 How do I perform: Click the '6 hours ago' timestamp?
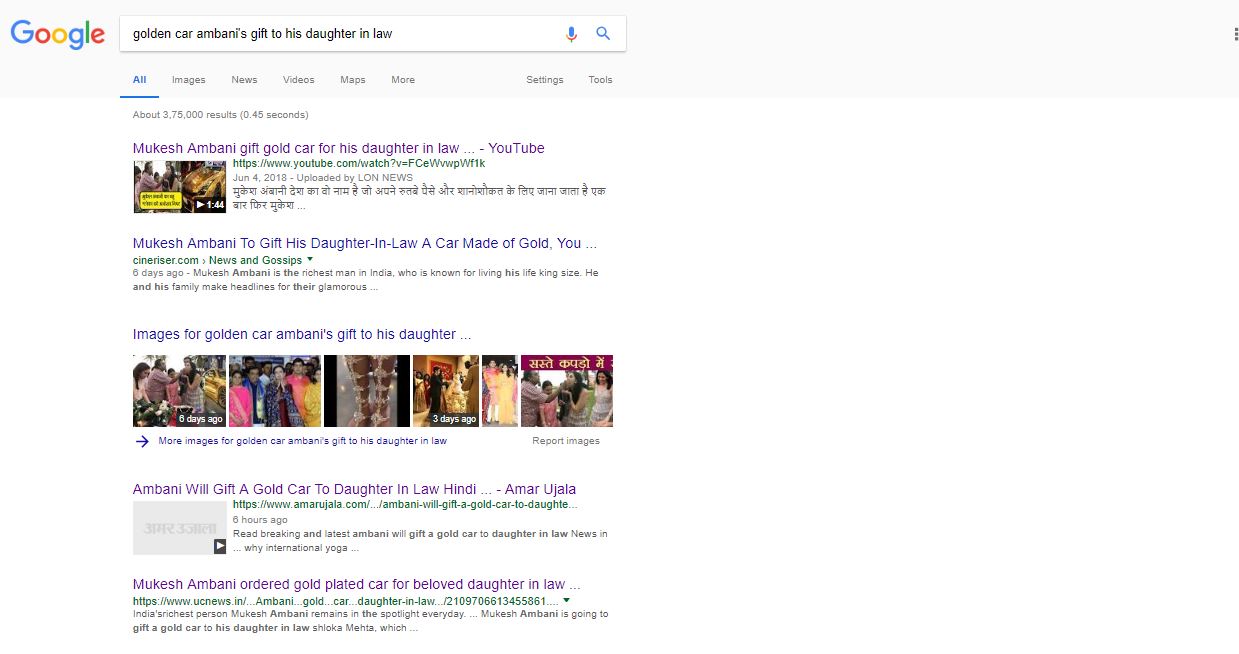pos(260,520)
